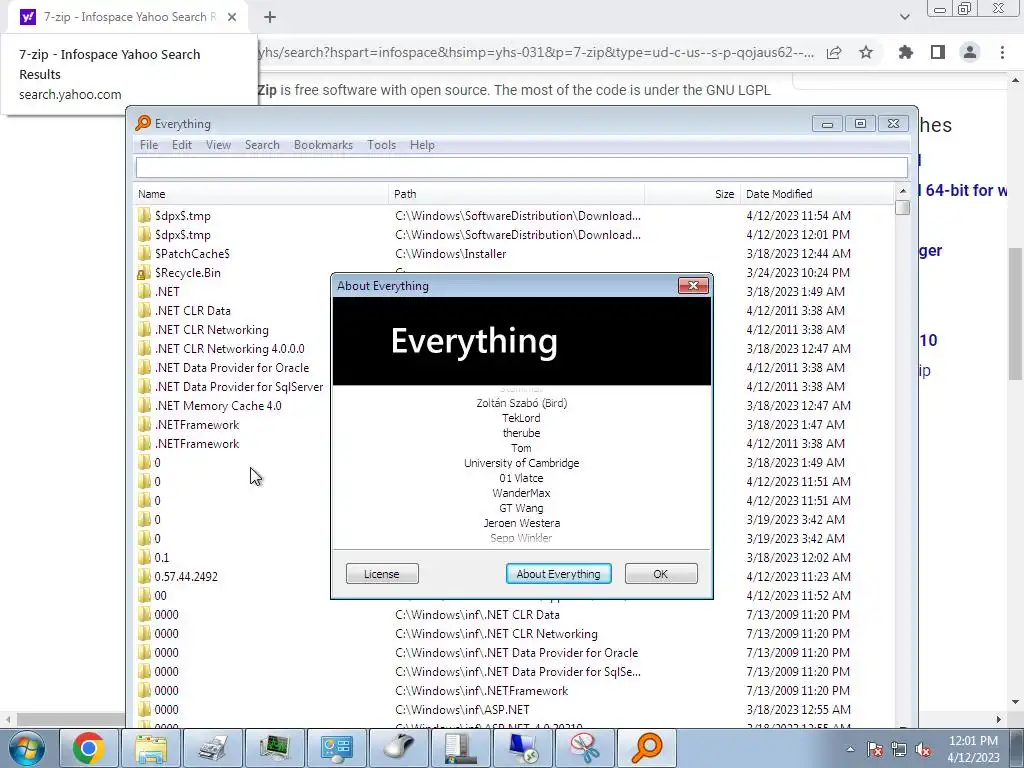Click date 3/24/2023 10:24 PM

[798, 272]
